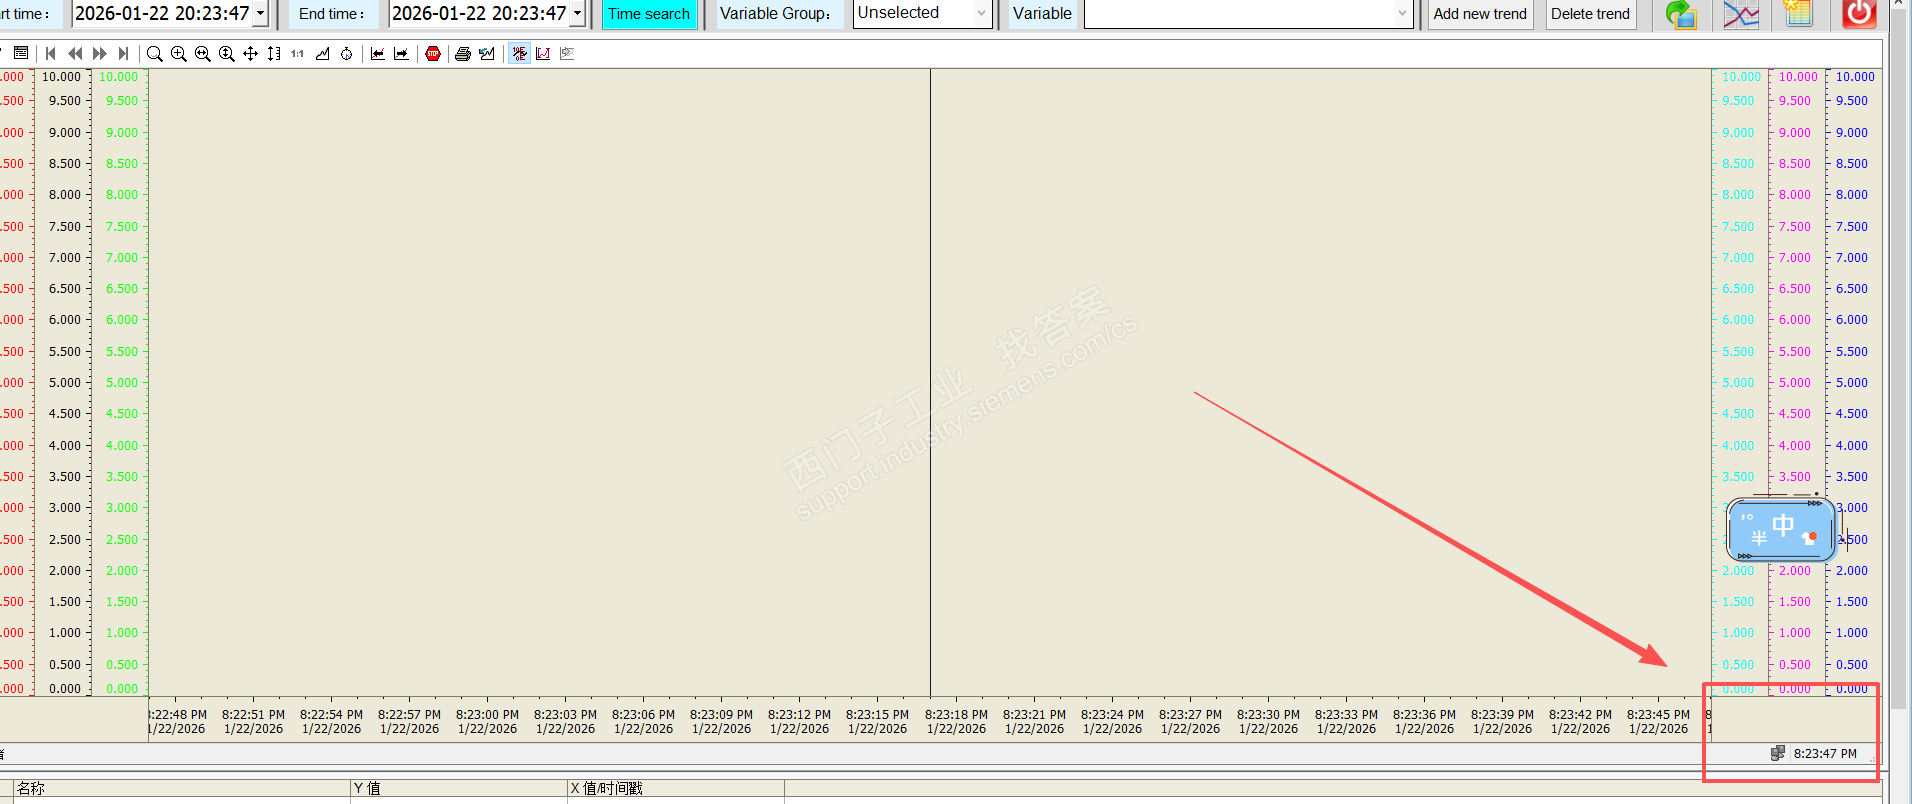Print the trend chart

click(x=462, y=53)
